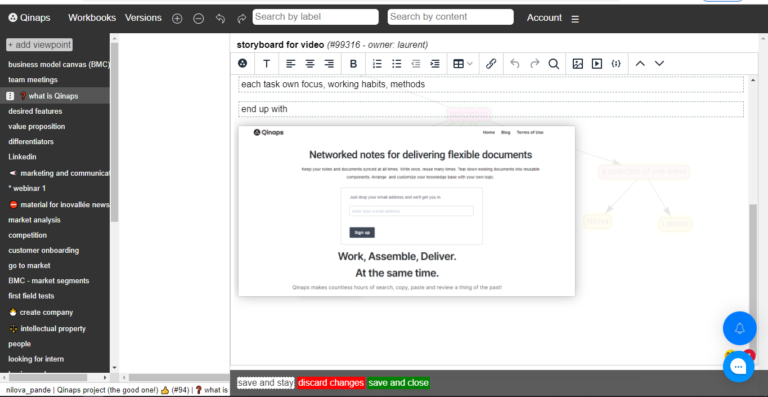Select create company in sidebar
The height and width of the screenshot is (397, 768).
[41, 312]
